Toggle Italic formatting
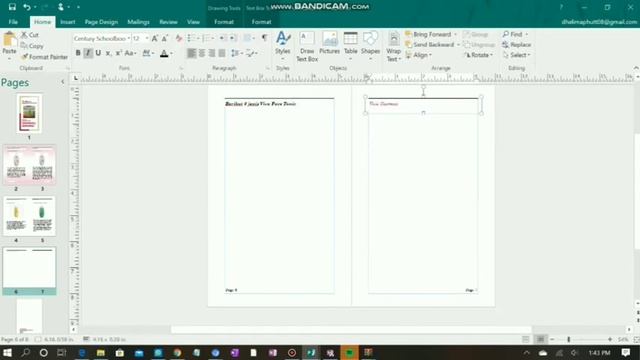 coord(88,53)
